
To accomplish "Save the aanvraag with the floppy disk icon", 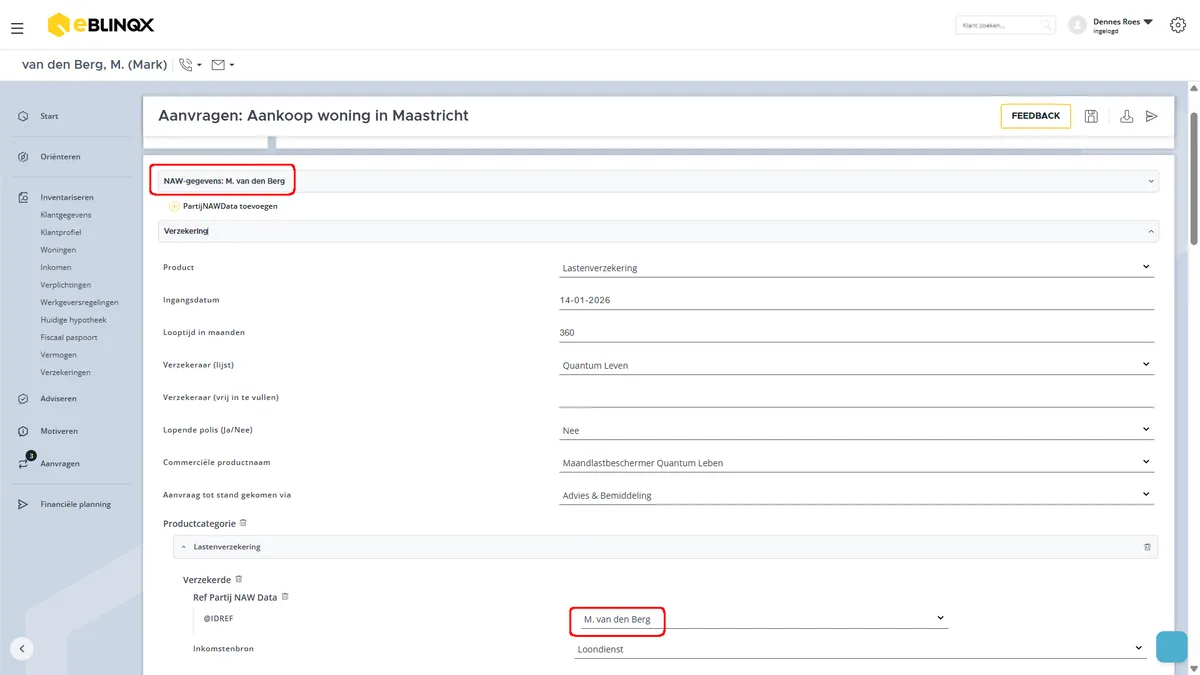I will coord(1091,116).
